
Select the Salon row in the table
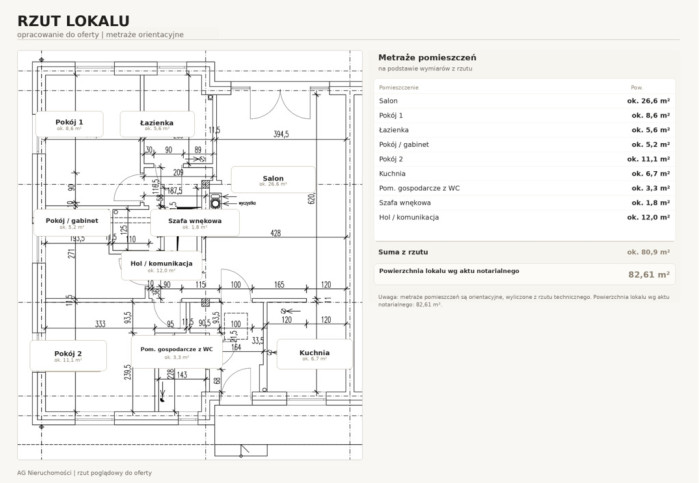pyautogui.click(x=524, y=101)
